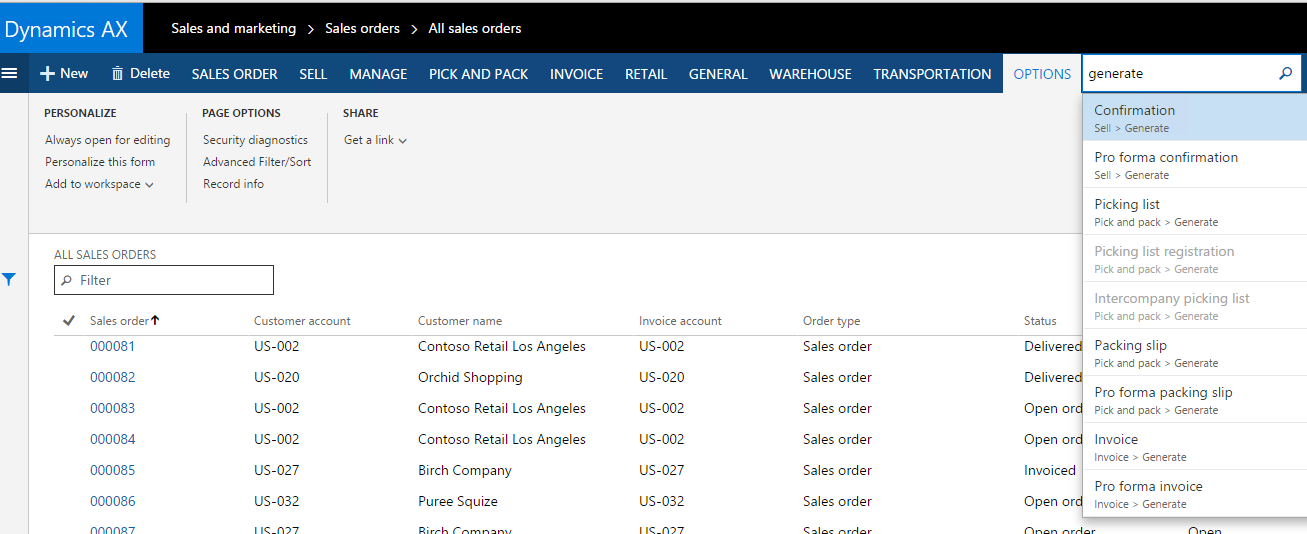1307x534 pixels.
Task: Click Order type column header
Action: tap(831, 321)
